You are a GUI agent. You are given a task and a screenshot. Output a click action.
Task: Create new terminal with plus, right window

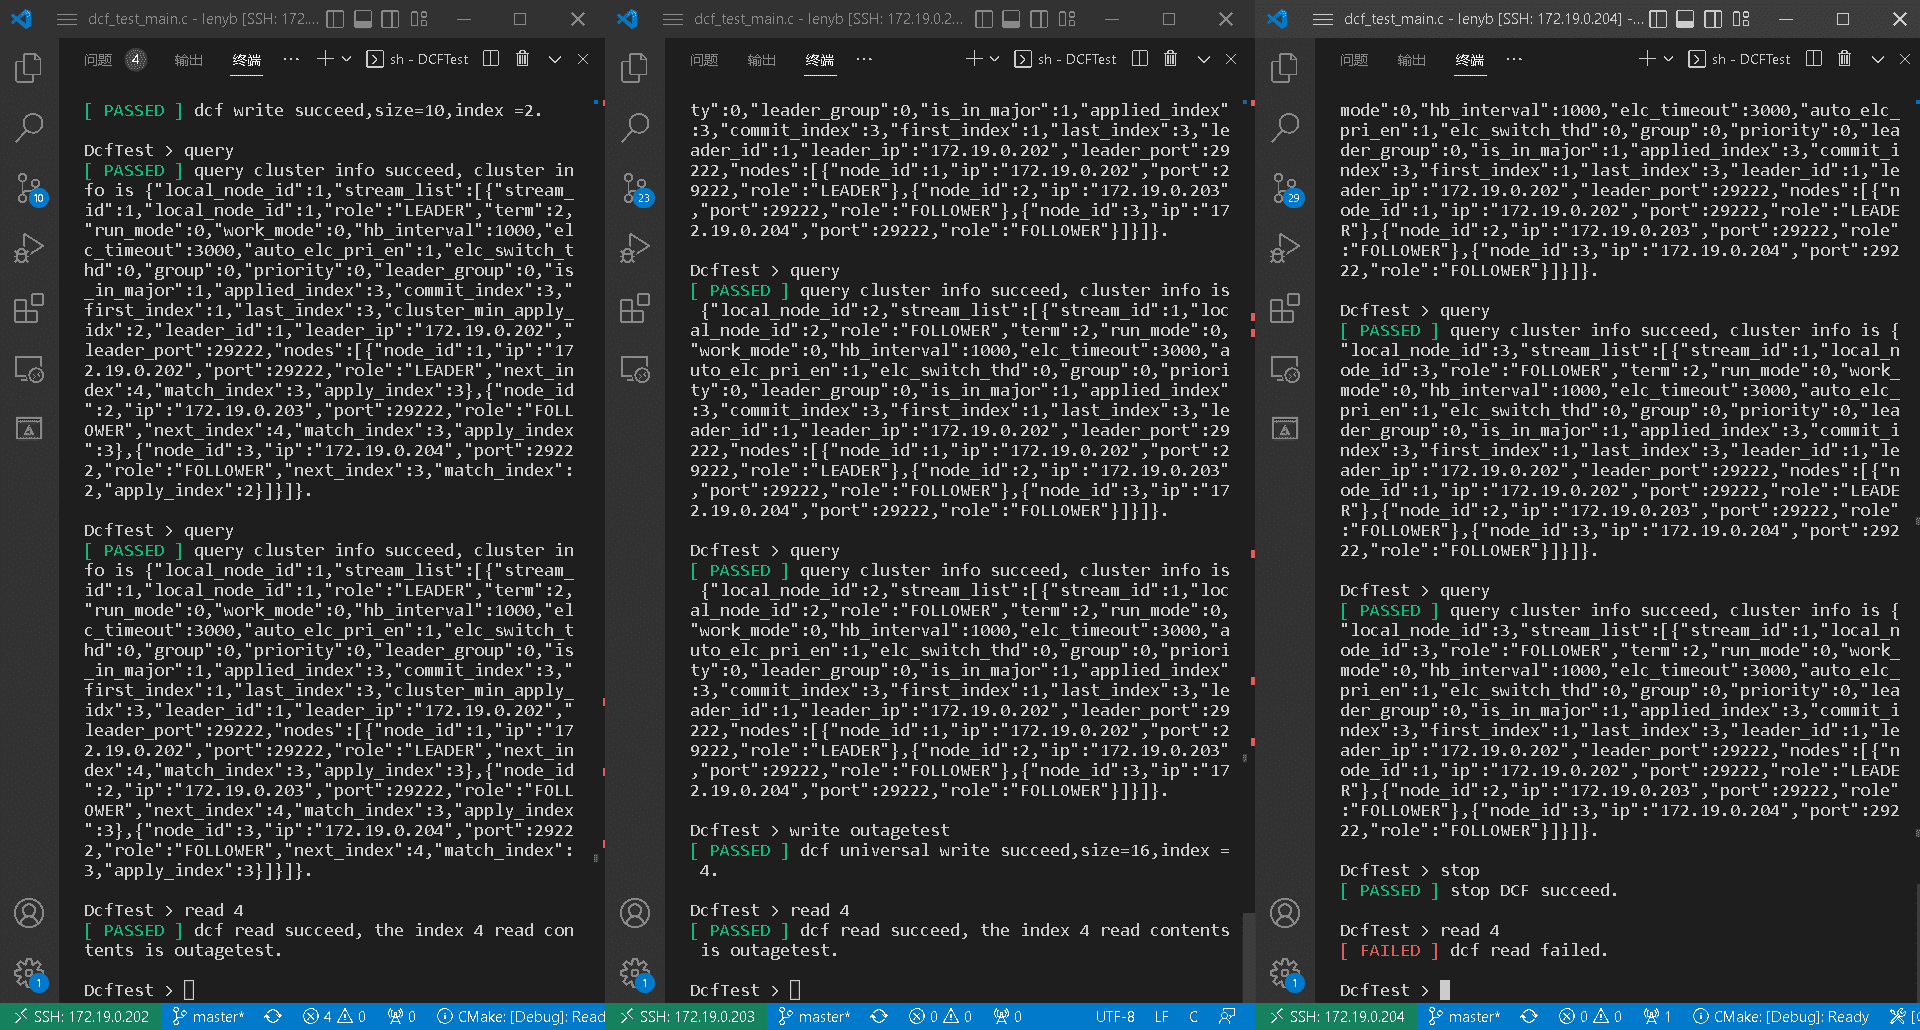tap(1647, 59)
